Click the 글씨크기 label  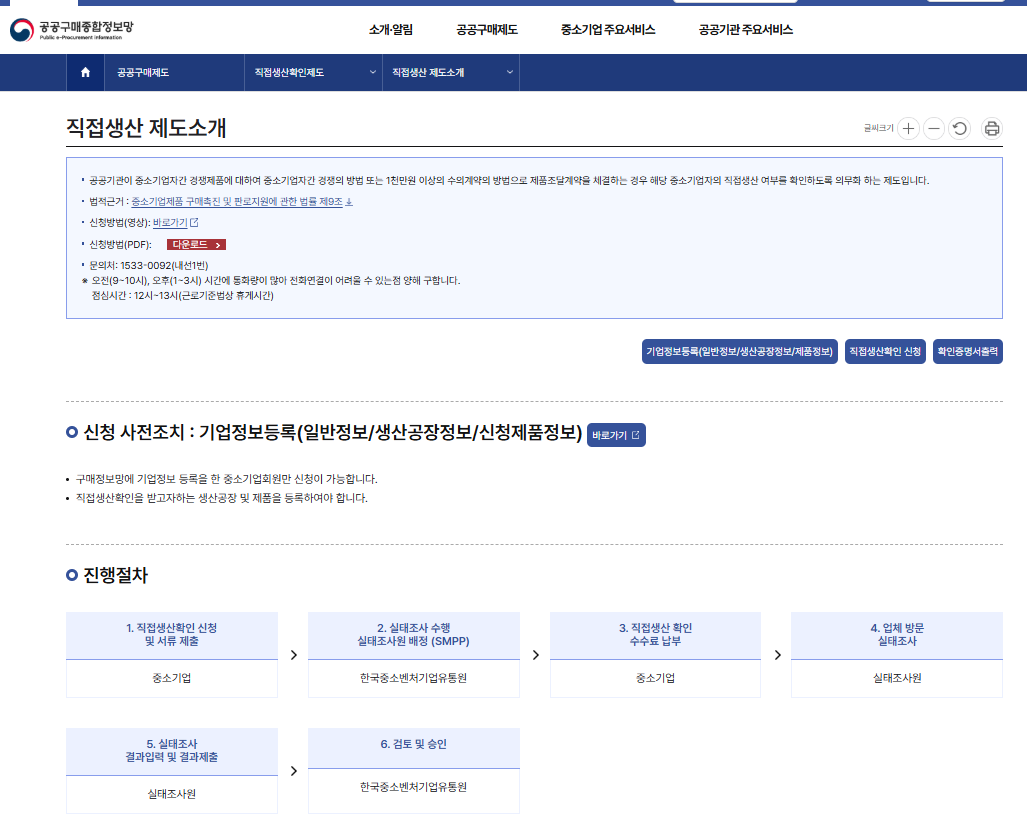pyautogui.click(x=878, y=128)
